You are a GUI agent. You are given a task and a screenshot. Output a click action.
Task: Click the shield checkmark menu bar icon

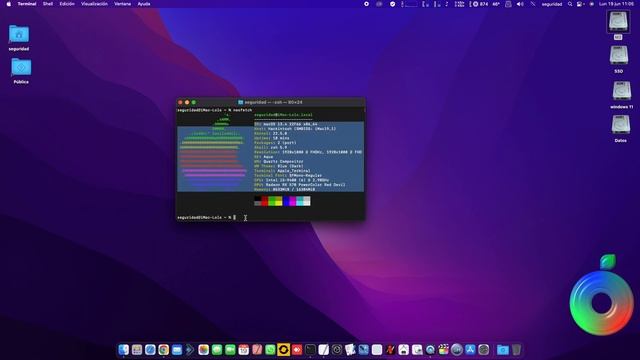click(392, 4)
